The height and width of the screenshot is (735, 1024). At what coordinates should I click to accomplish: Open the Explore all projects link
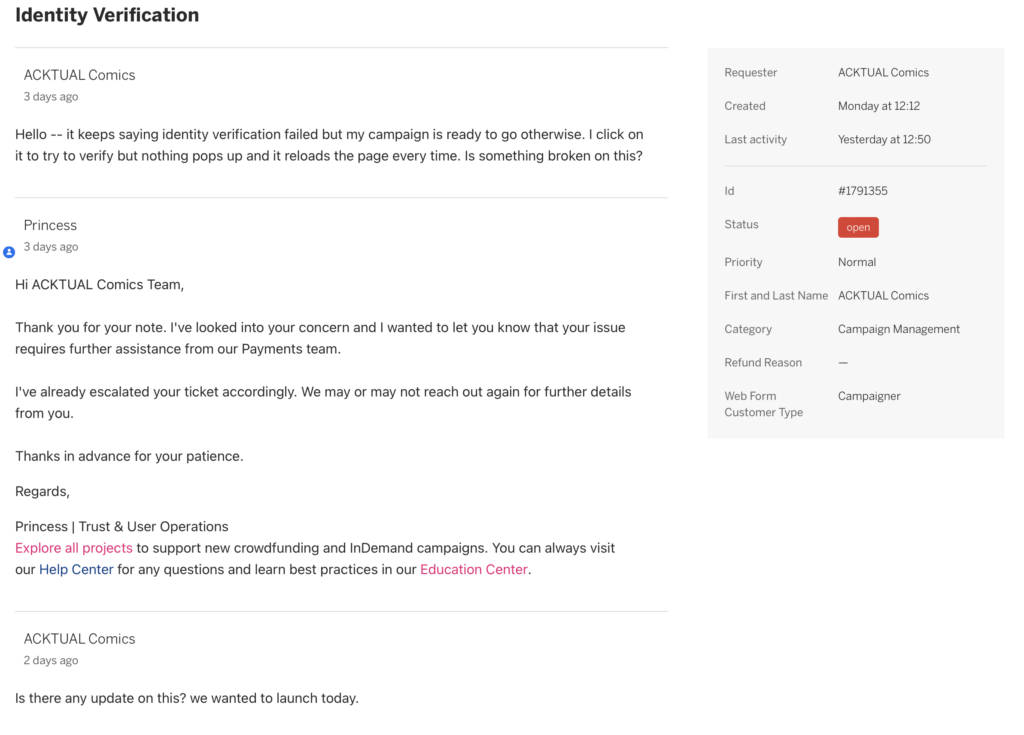point(74,548)
